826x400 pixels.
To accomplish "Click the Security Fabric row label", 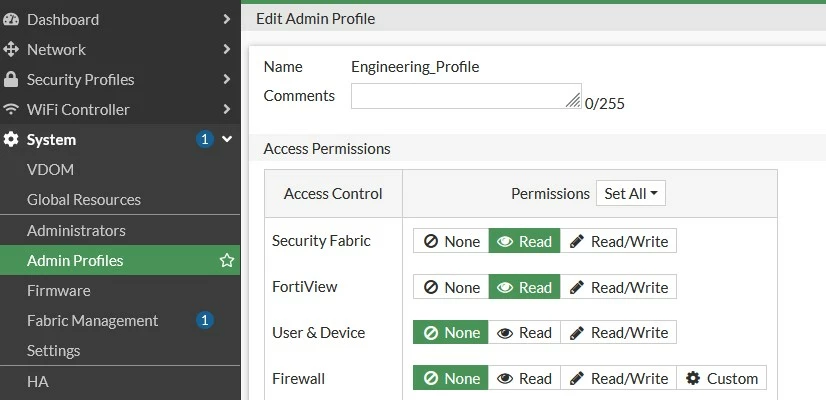I will click(321, 241).
